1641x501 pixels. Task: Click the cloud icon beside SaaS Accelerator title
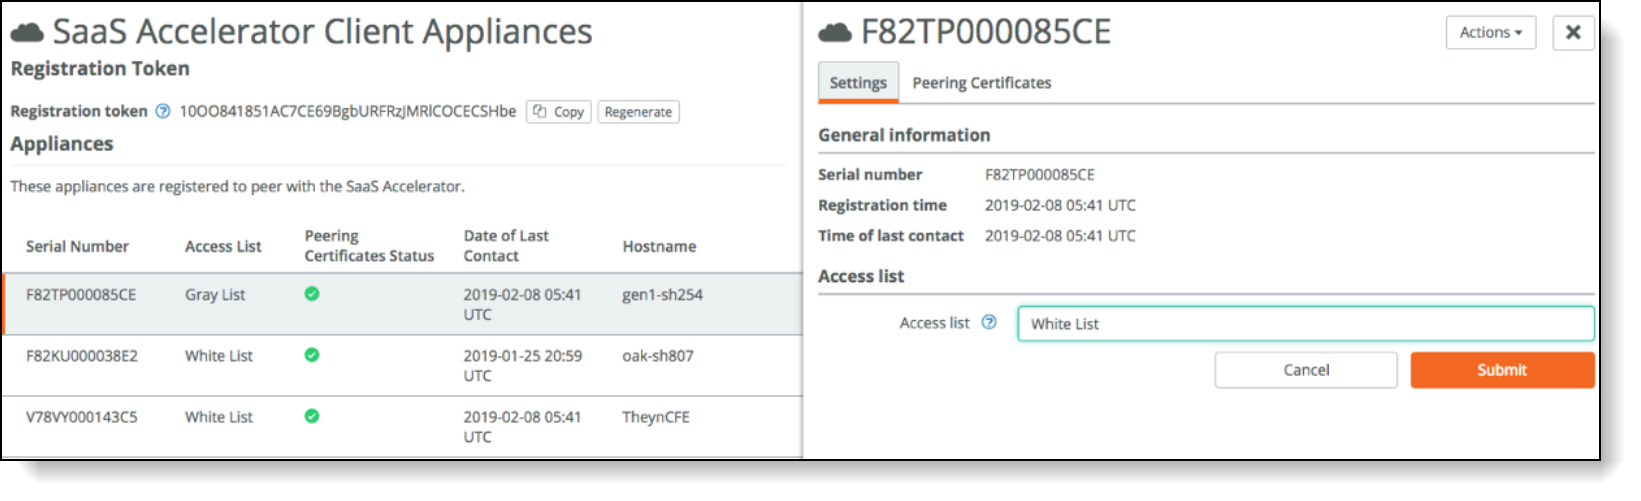(x=27, y=33)
